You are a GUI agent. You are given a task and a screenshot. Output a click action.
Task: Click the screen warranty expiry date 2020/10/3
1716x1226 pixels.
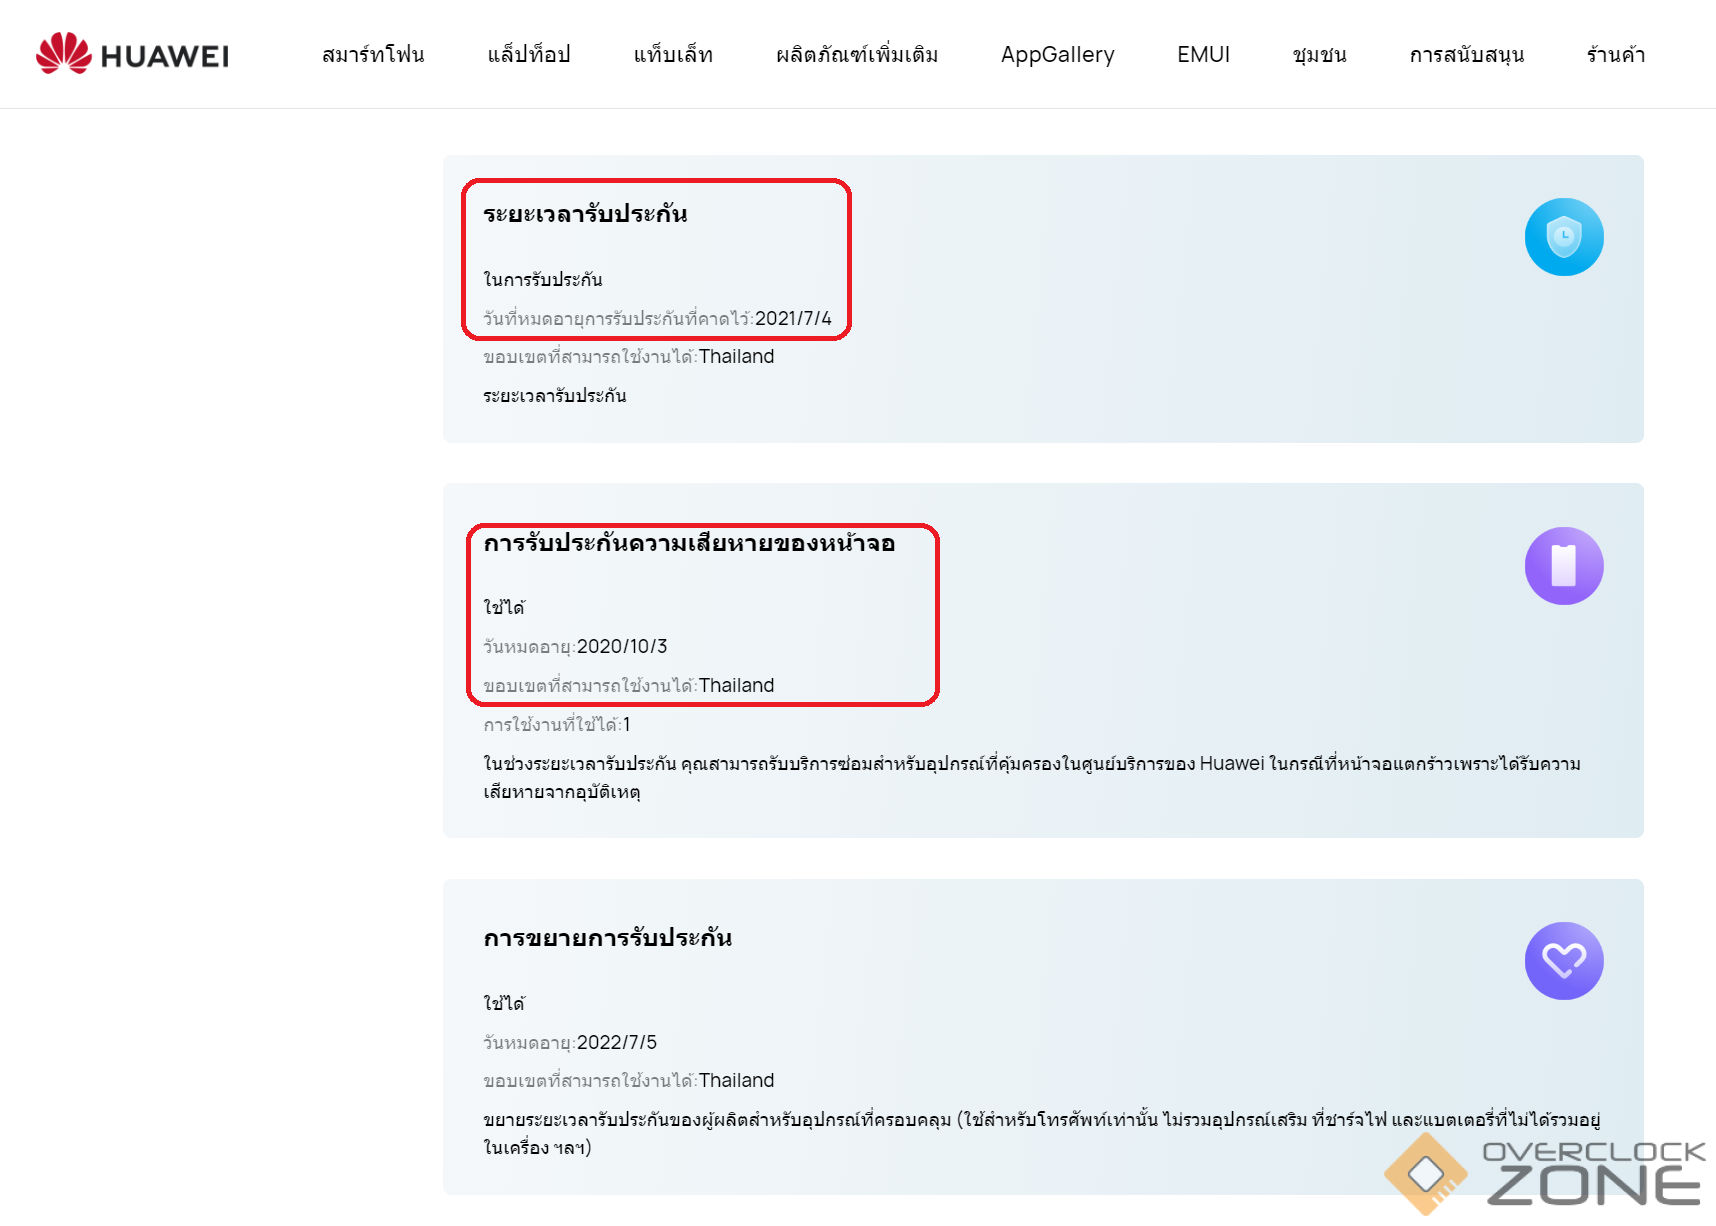coord(622,647)
